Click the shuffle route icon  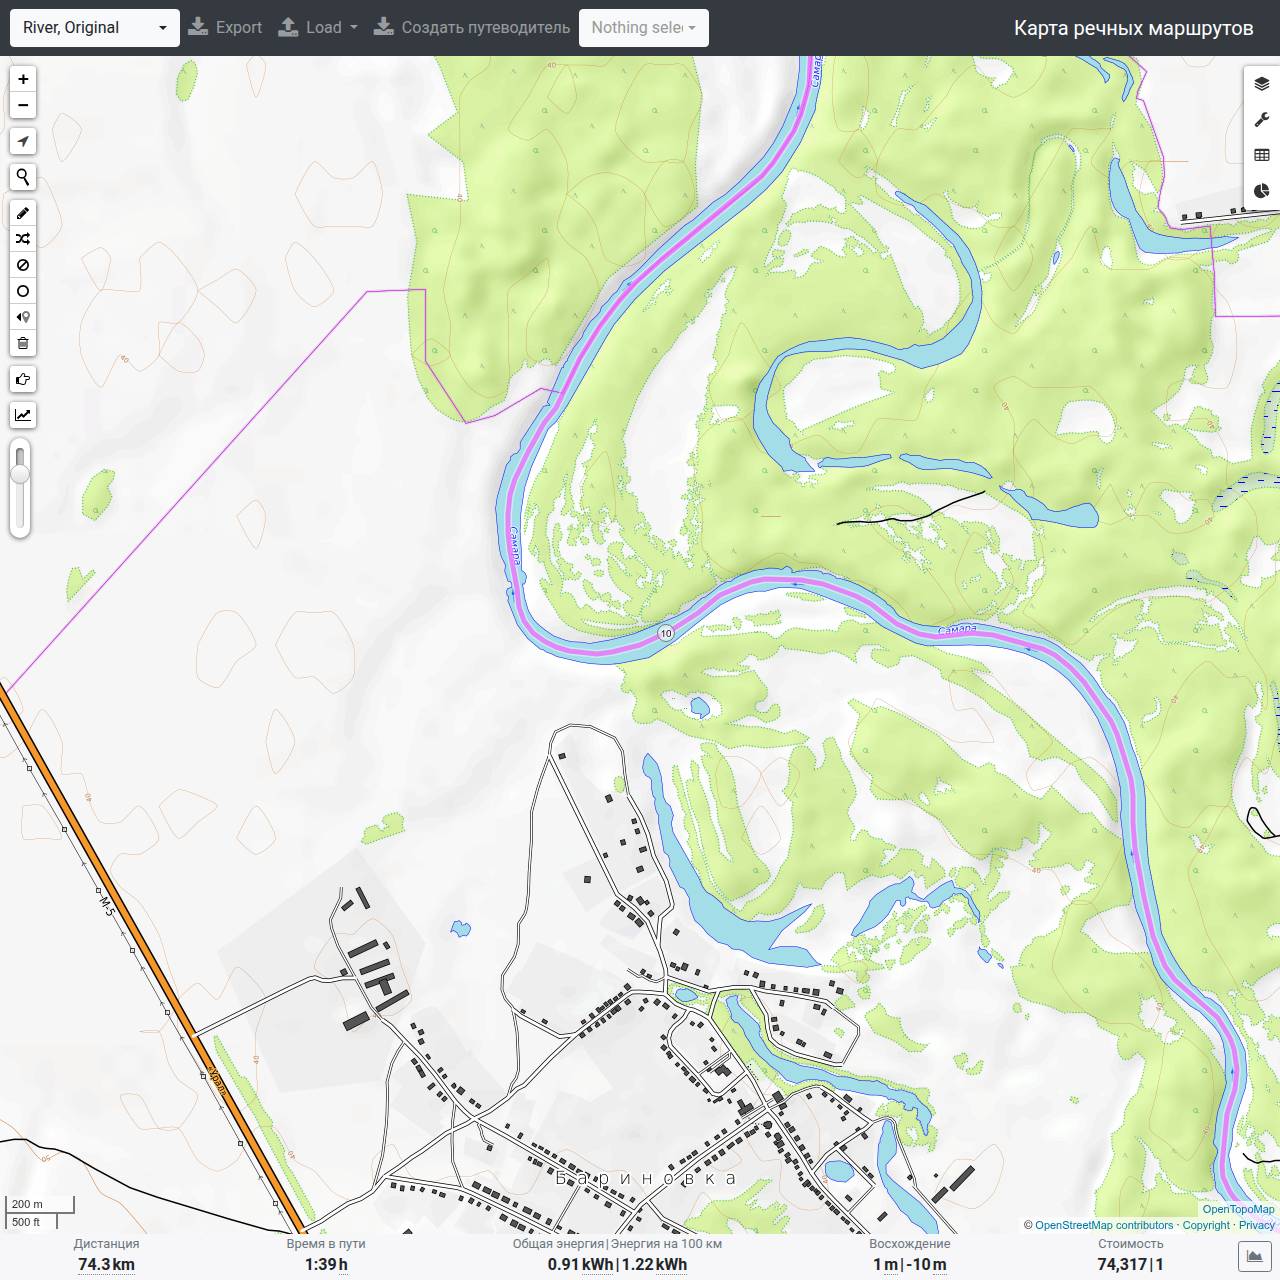point(23,239)
